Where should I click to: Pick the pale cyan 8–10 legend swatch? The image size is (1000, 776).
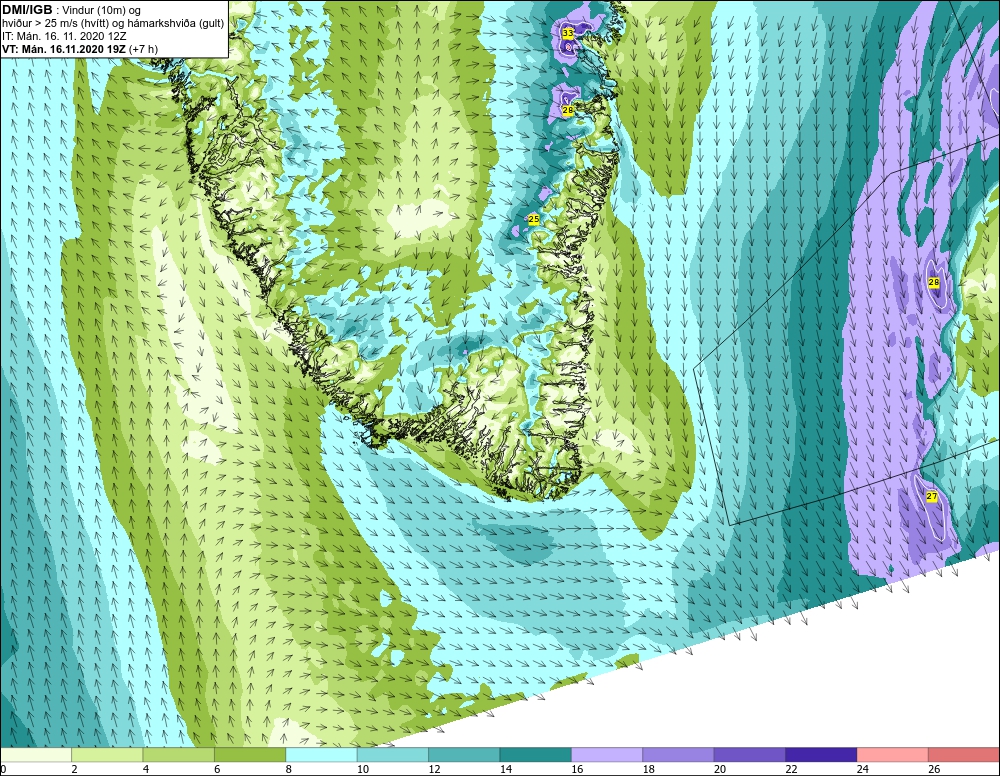(321, 755)
